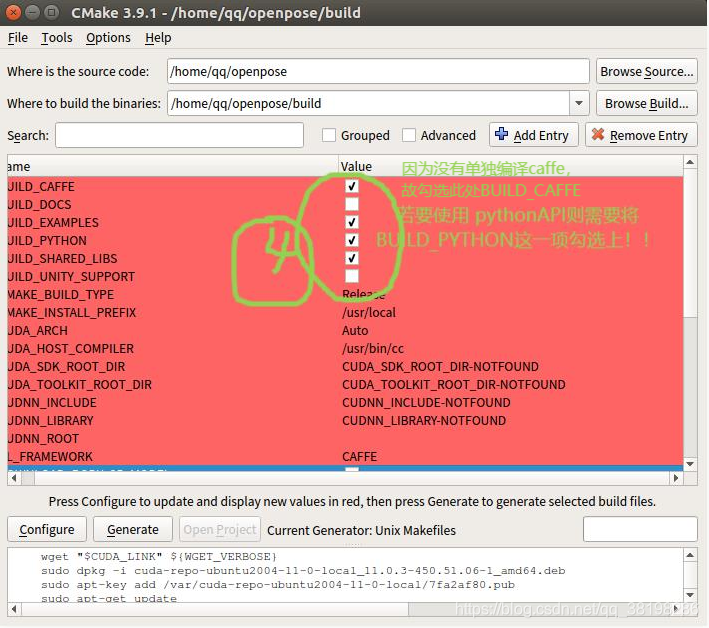Select the BUILD_PYTHON row name
The image size is (709, 628).
(47, 240)
